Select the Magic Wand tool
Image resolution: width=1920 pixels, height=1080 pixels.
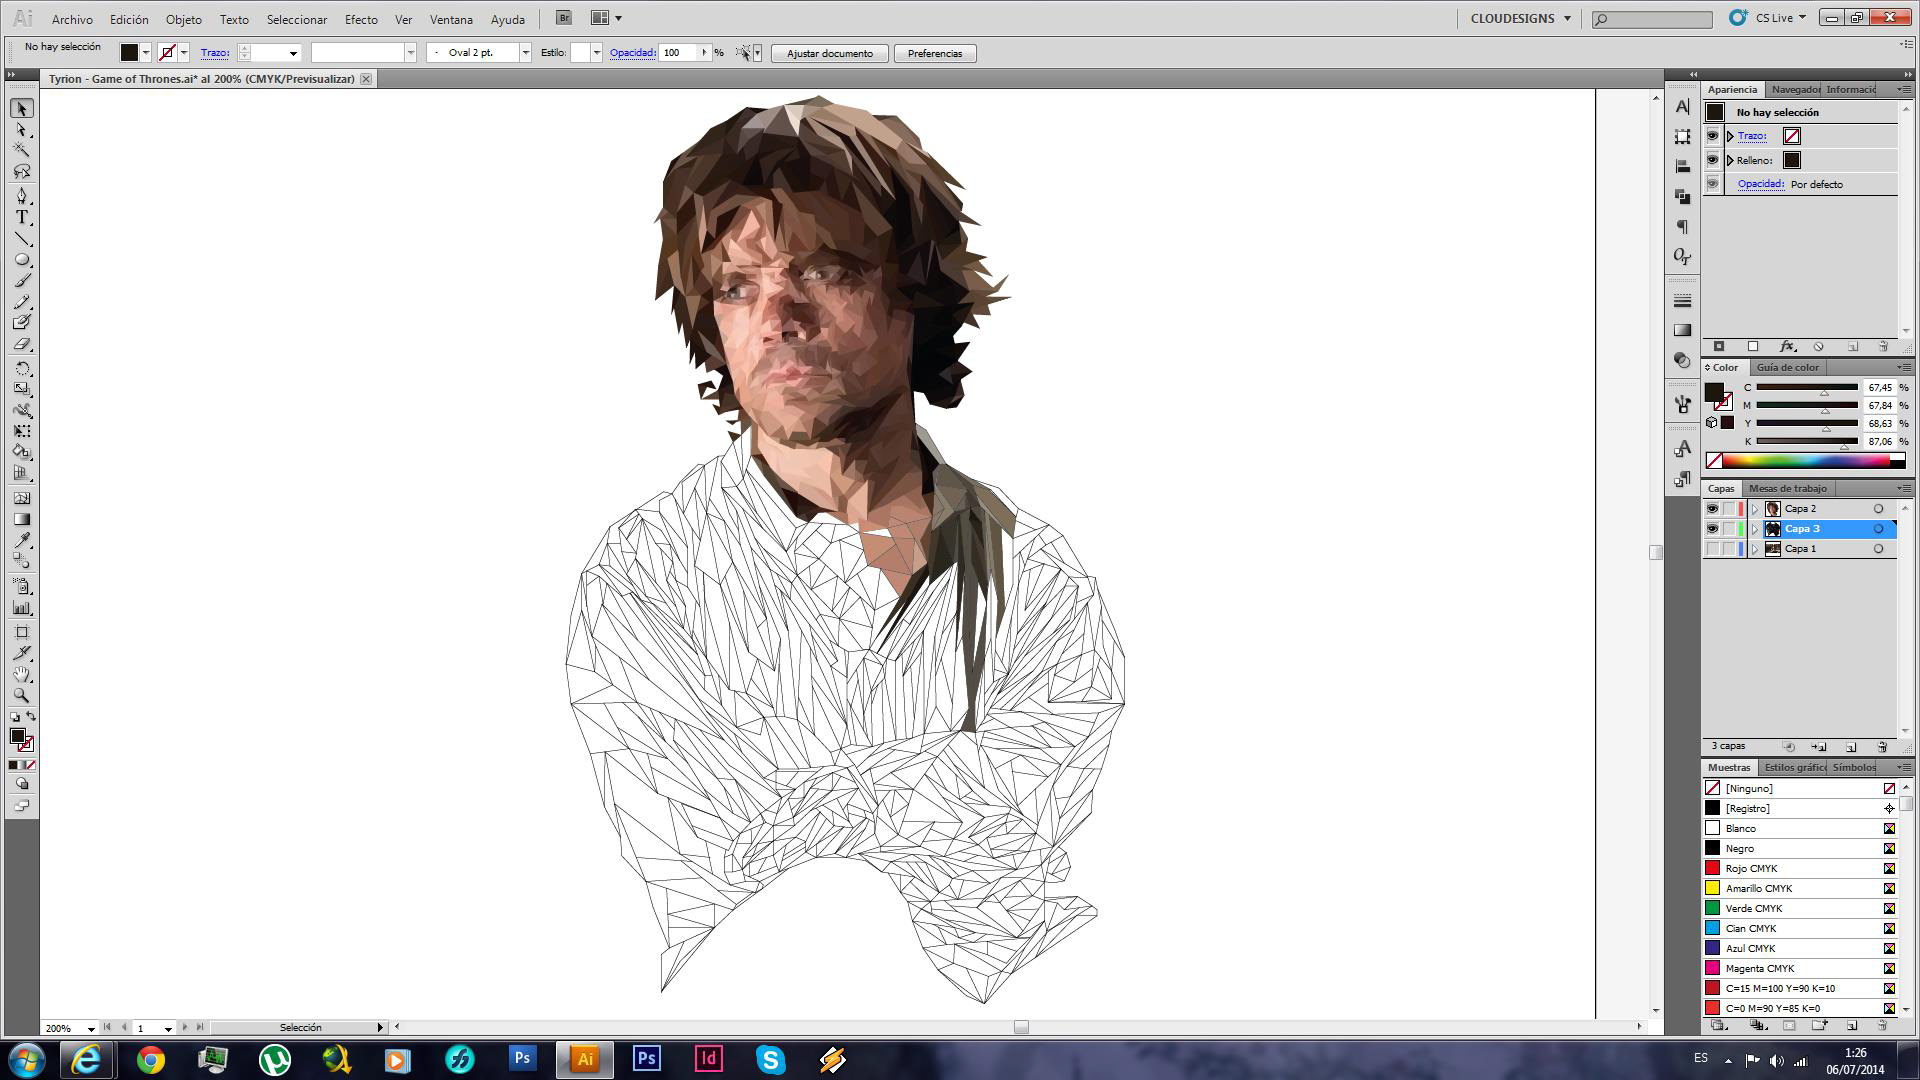22,150
